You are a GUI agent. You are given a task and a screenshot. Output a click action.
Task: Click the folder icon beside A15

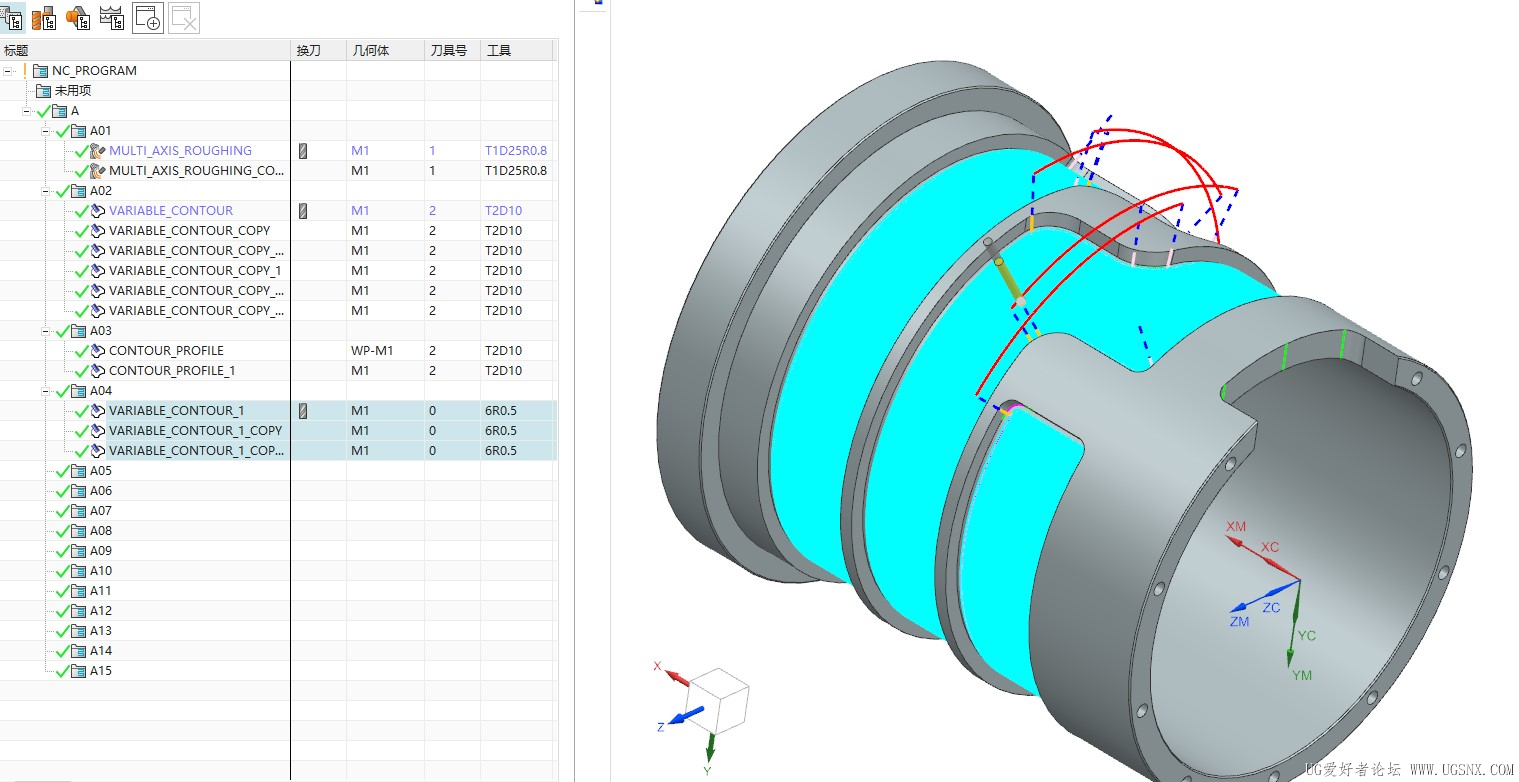(x=79, y=671)
